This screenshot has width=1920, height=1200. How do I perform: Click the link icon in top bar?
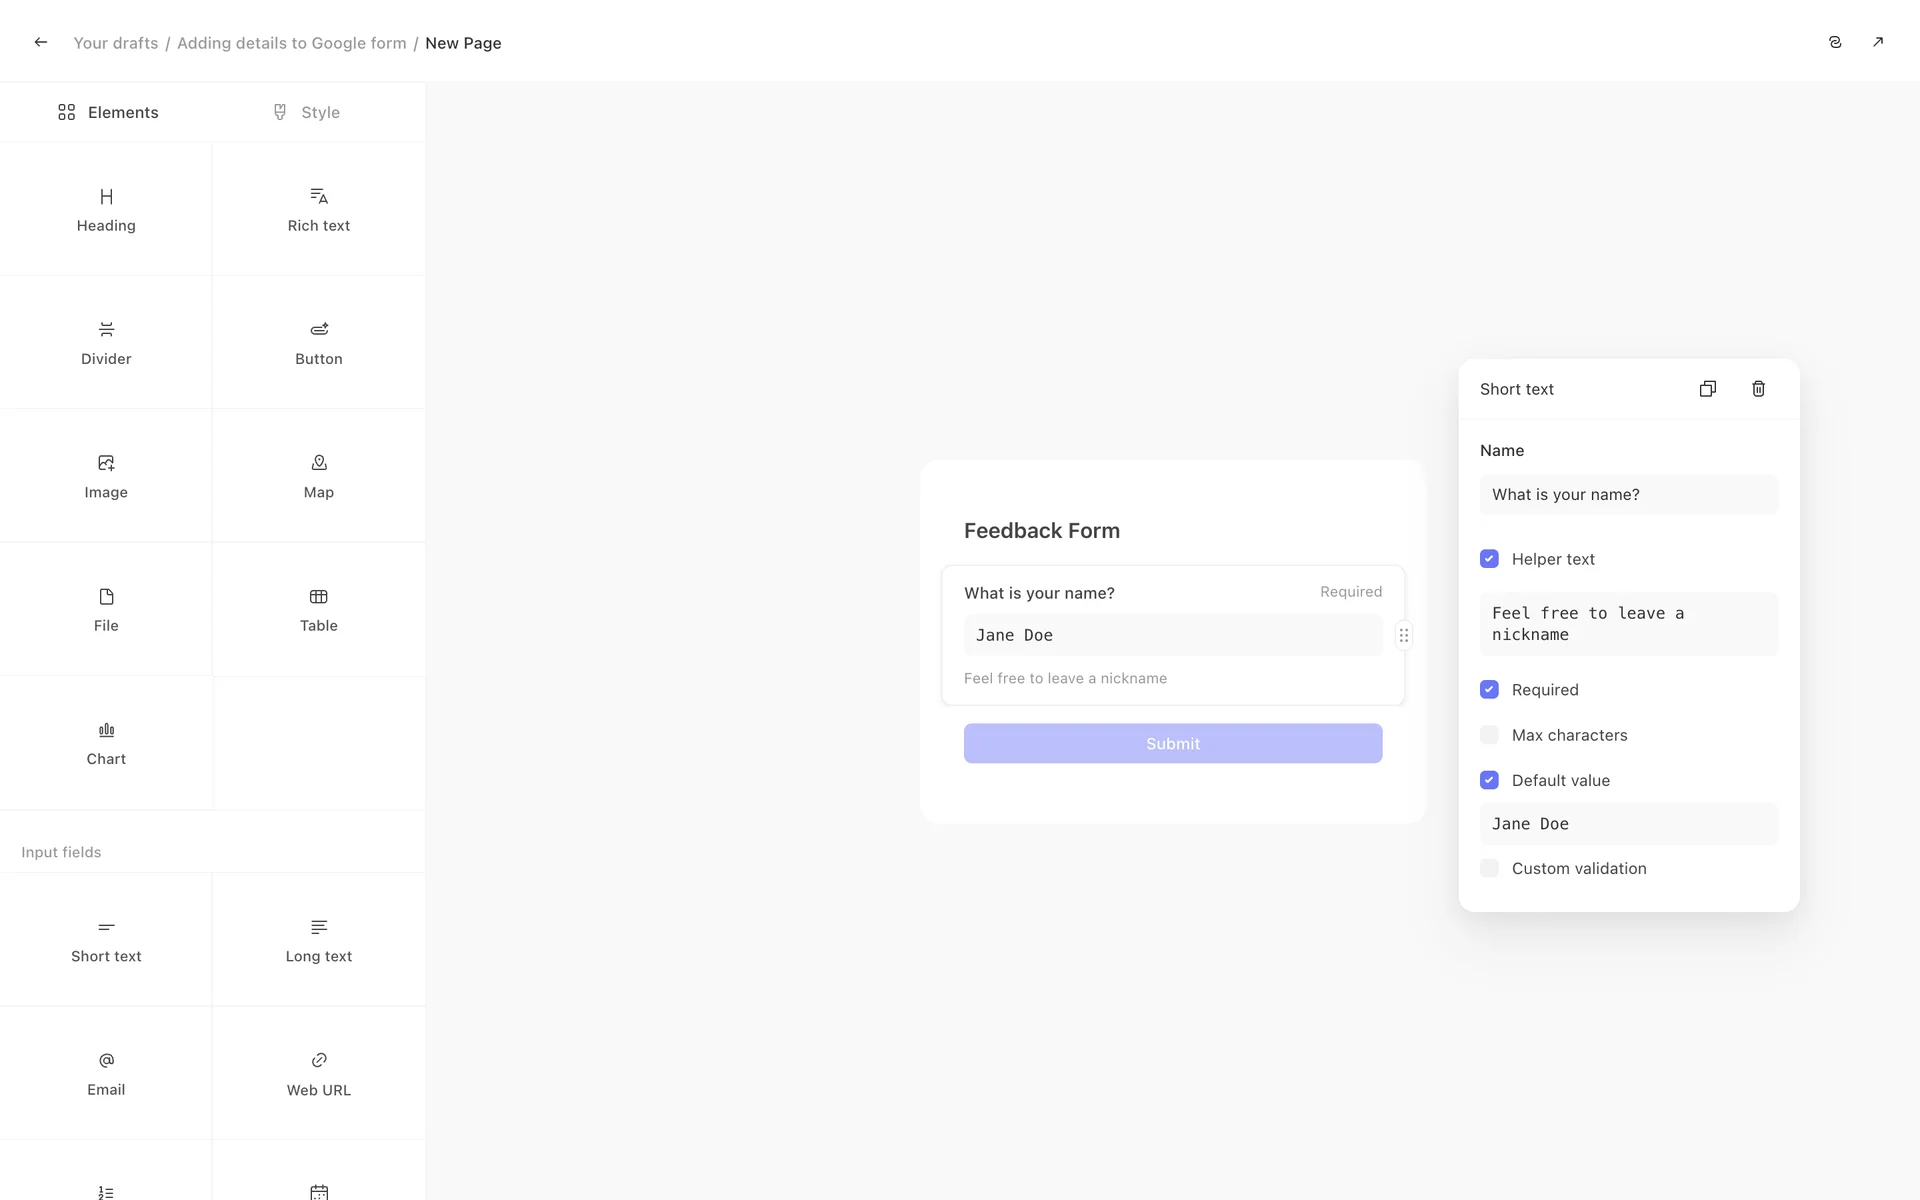[x=1834, y=42]
